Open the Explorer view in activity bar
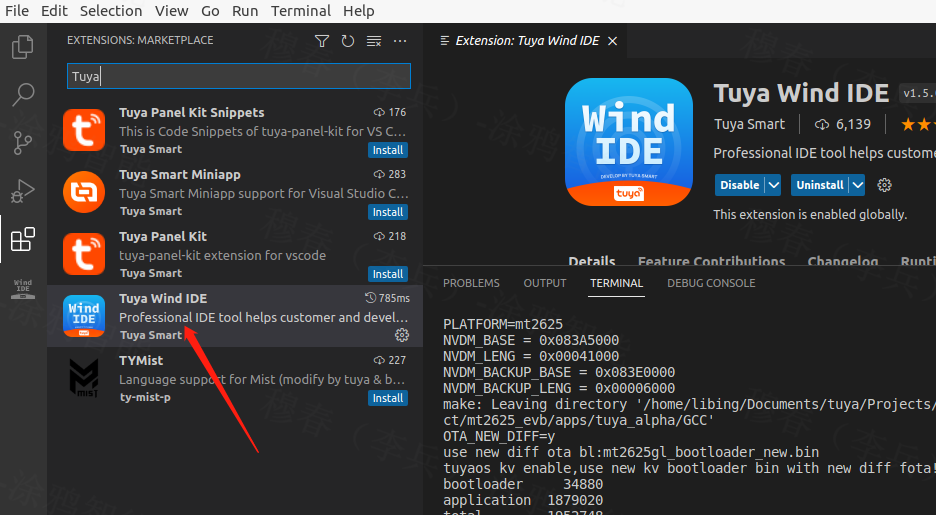Viewport: 936px width, 515px height. coord(23,47)
